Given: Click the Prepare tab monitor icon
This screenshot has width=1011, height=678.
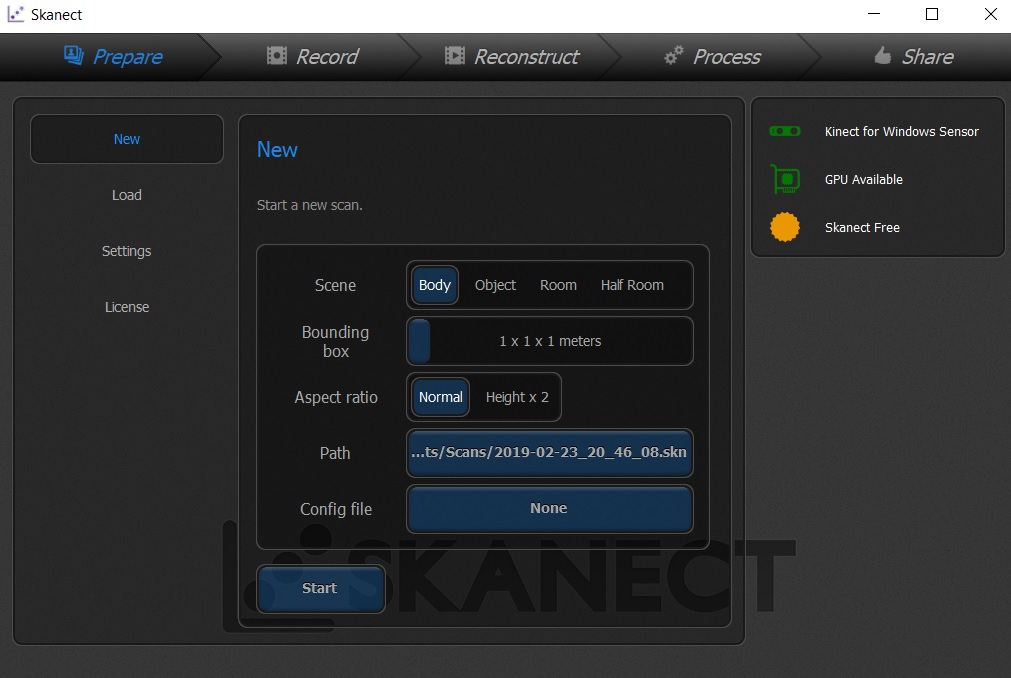Looking at the screenshot, I should [74, 56].
